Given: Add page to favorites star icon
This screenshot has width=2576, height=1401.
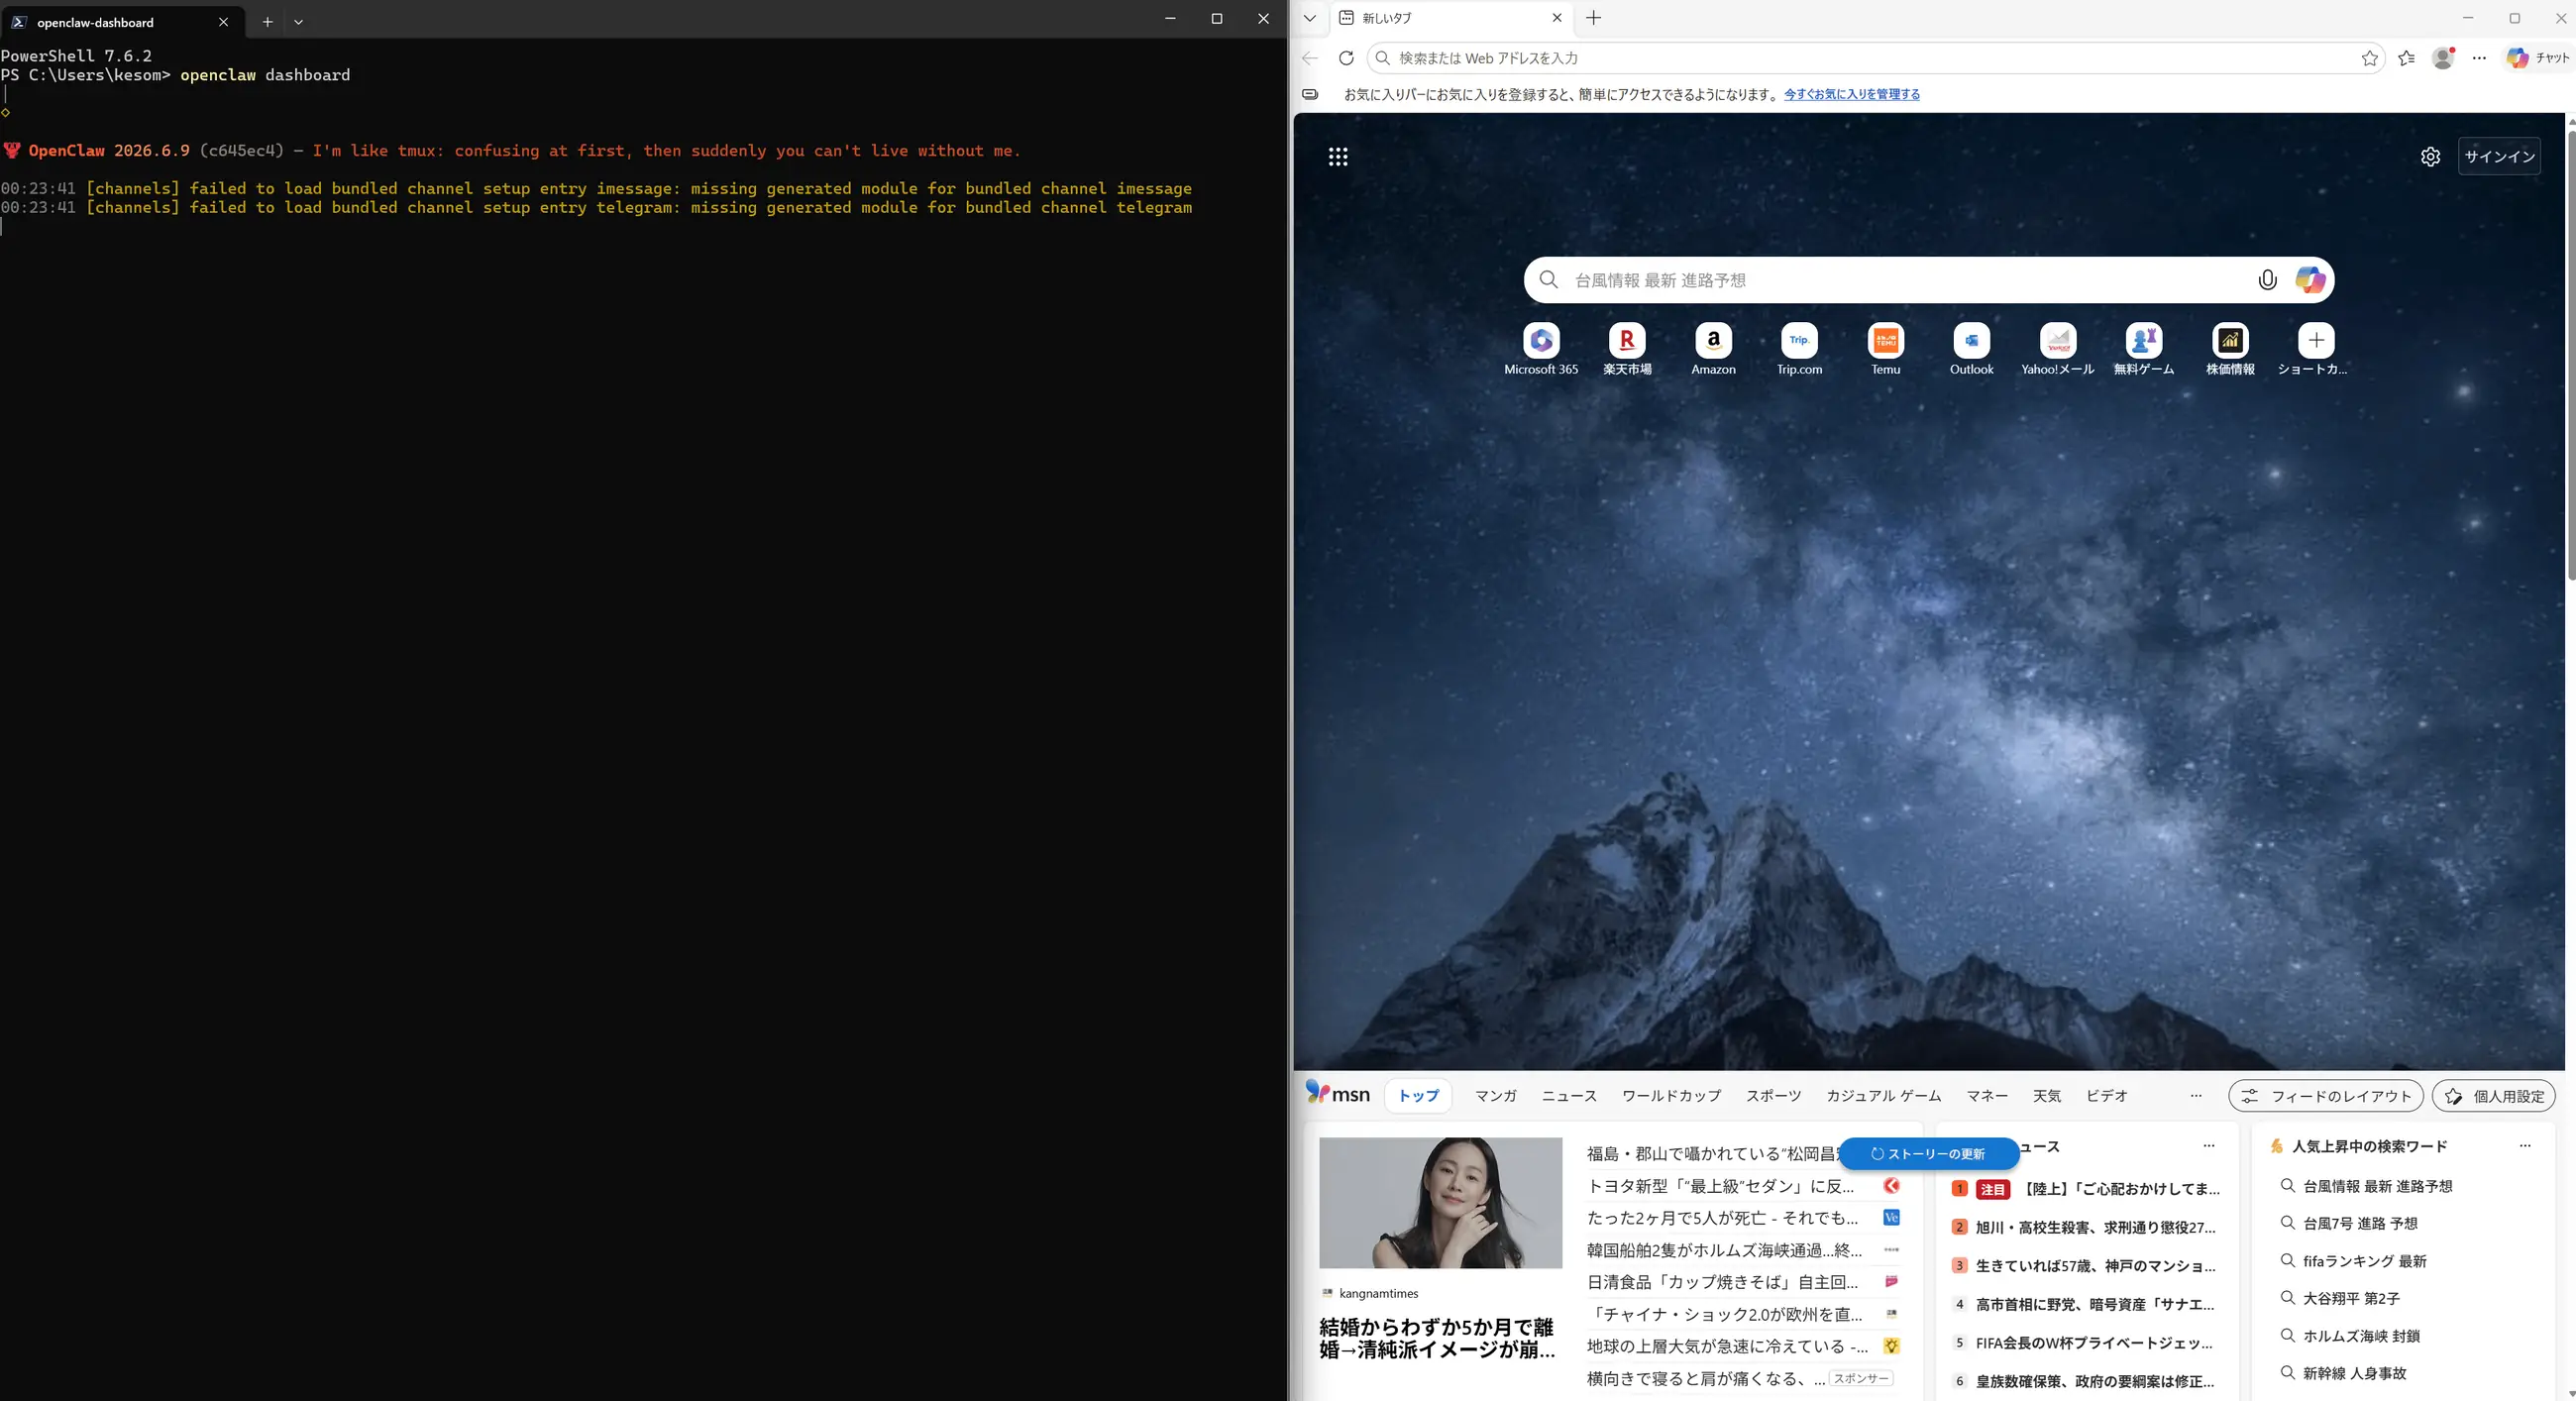Looking at the screenshot, I should [2369, 58].
